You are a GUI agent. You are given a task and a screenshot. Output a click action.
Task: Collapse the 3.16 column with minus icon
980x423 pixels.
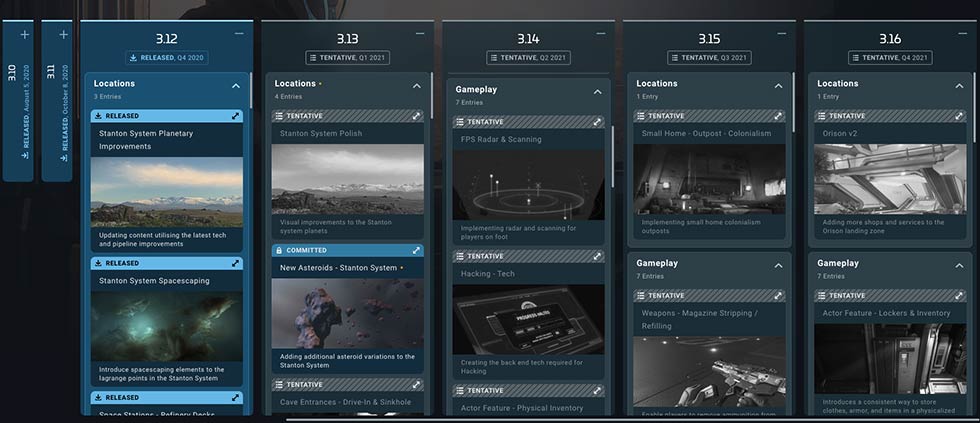962,33
